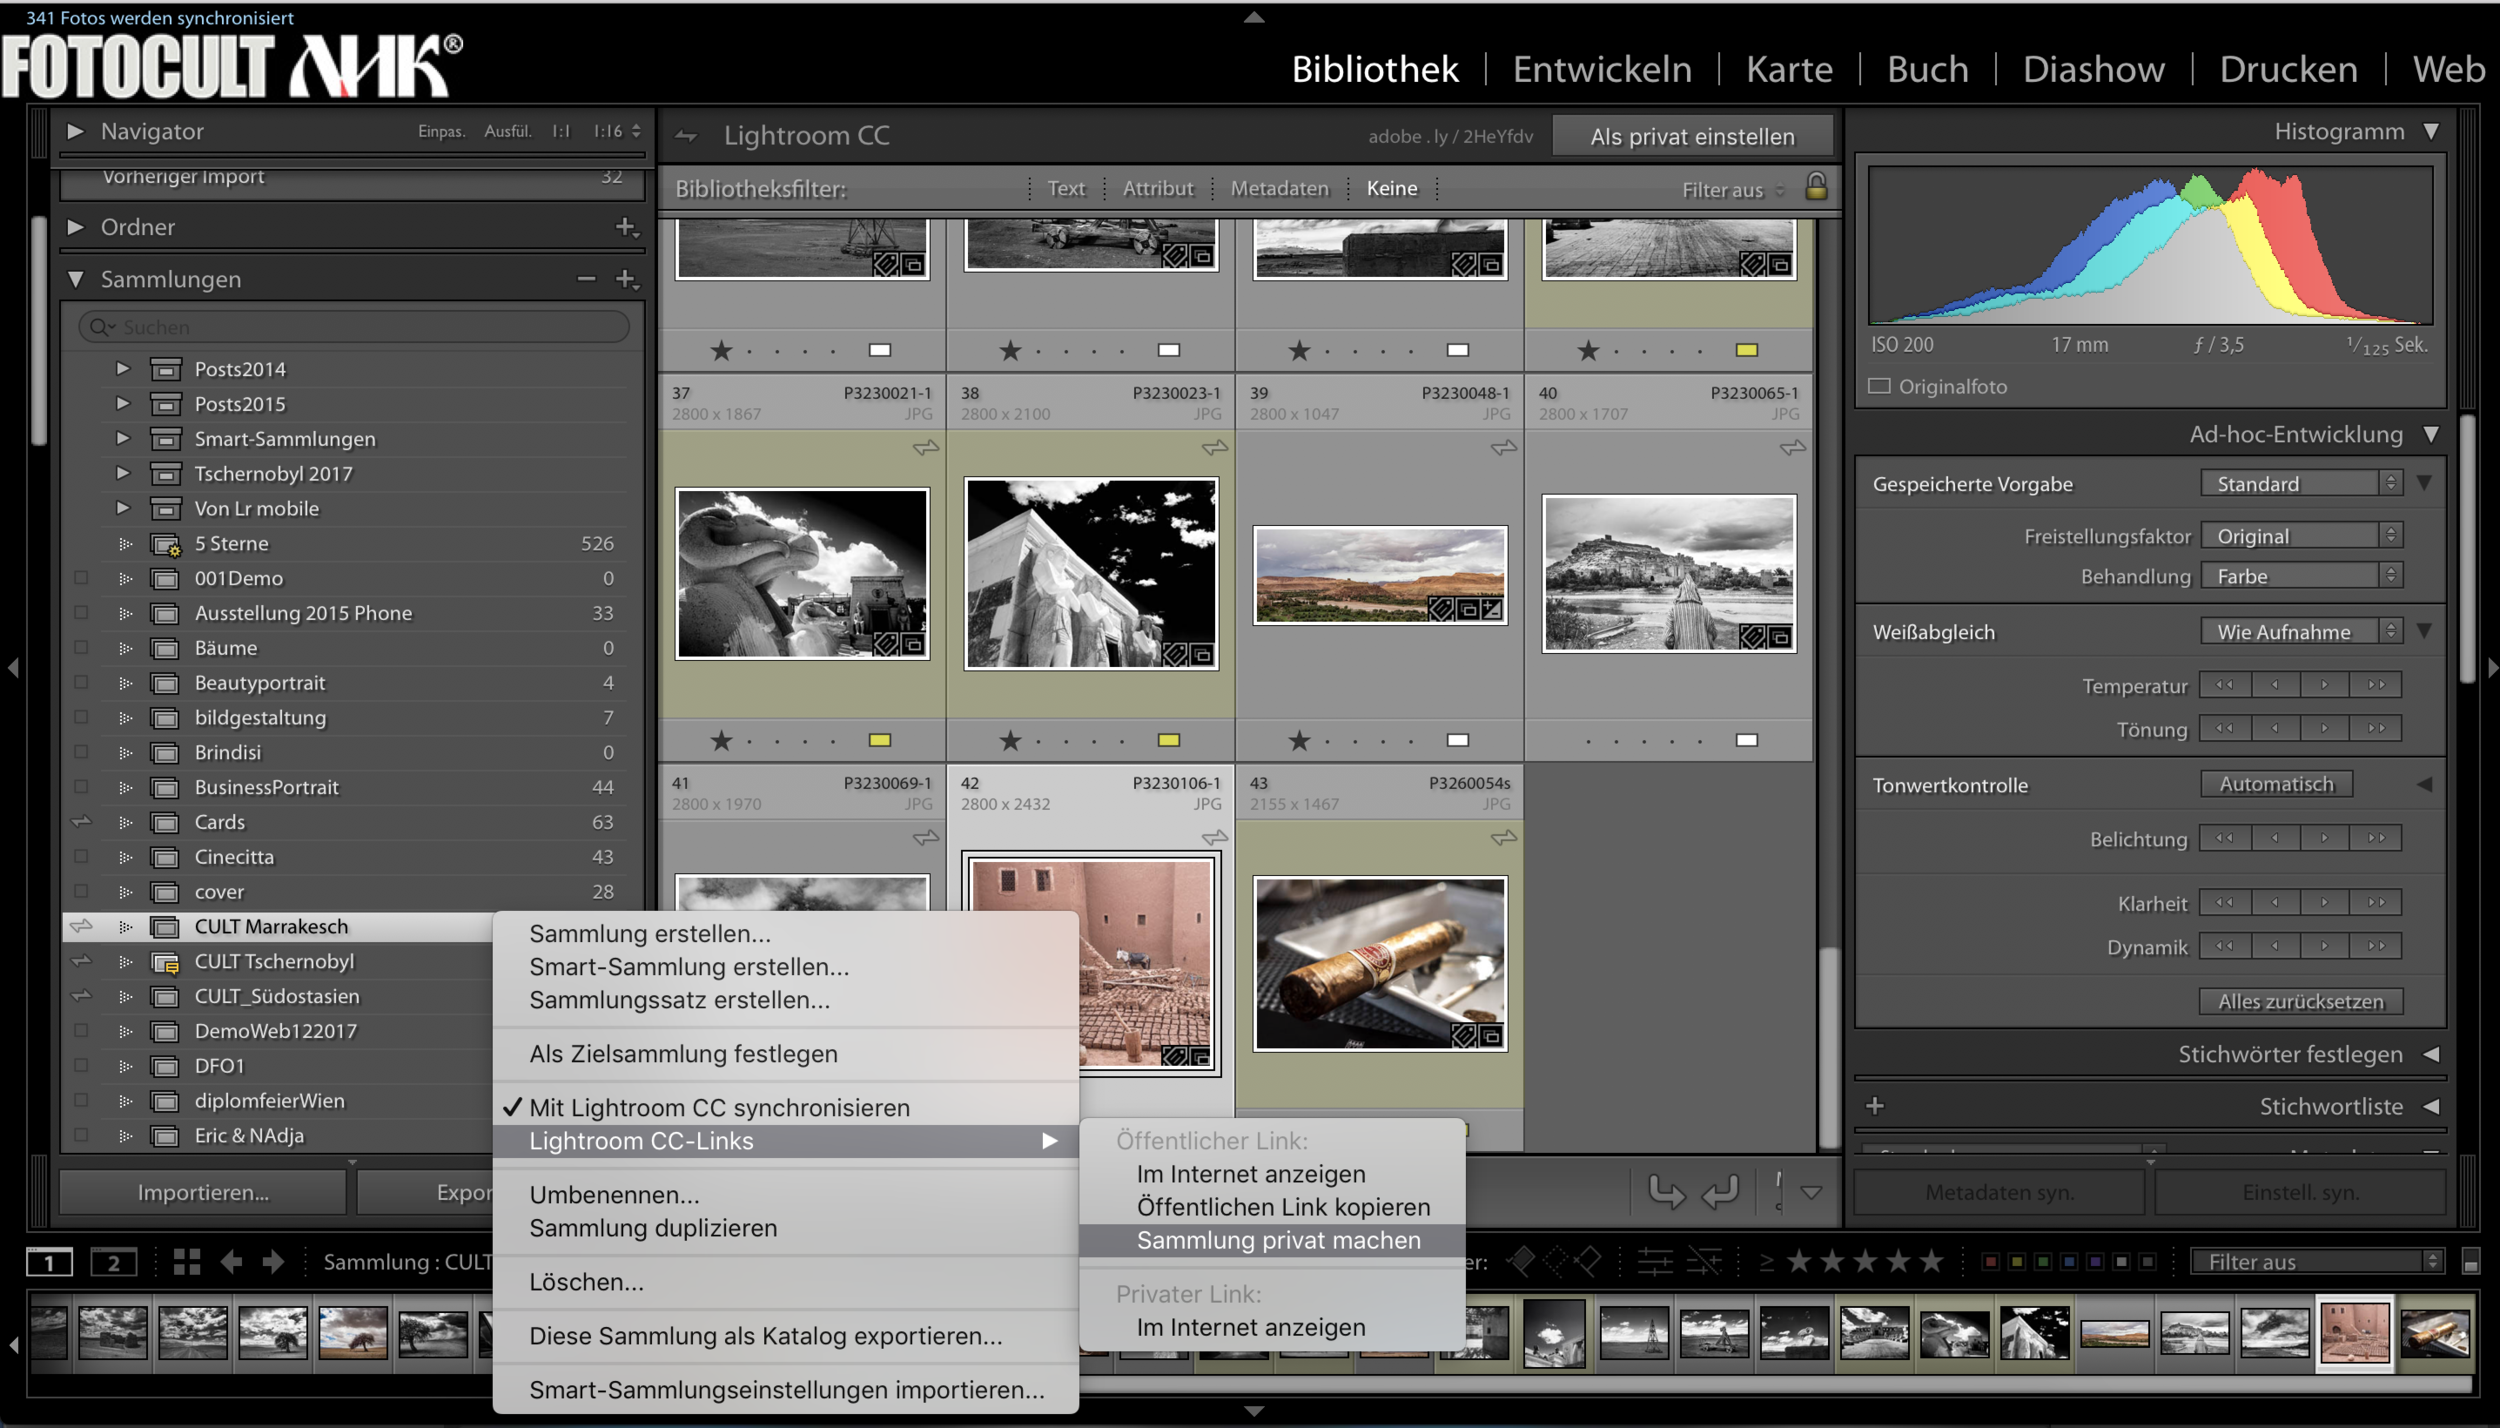The width and height of the screenshot is (2500, 1428).
Task: Switch to the Entwickeln module
Action: click(x=1602, y=69)
